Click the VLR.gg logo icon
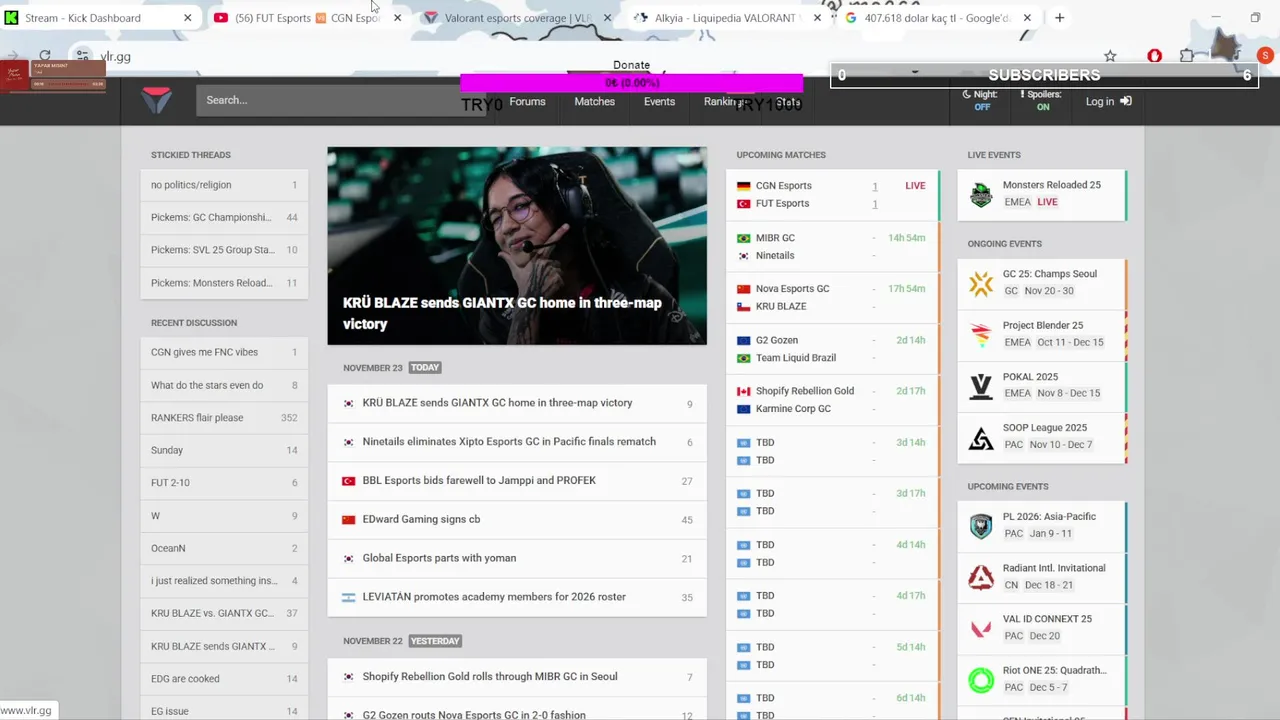This screenshot has width=1280, height=720. (x=157, y=100)
